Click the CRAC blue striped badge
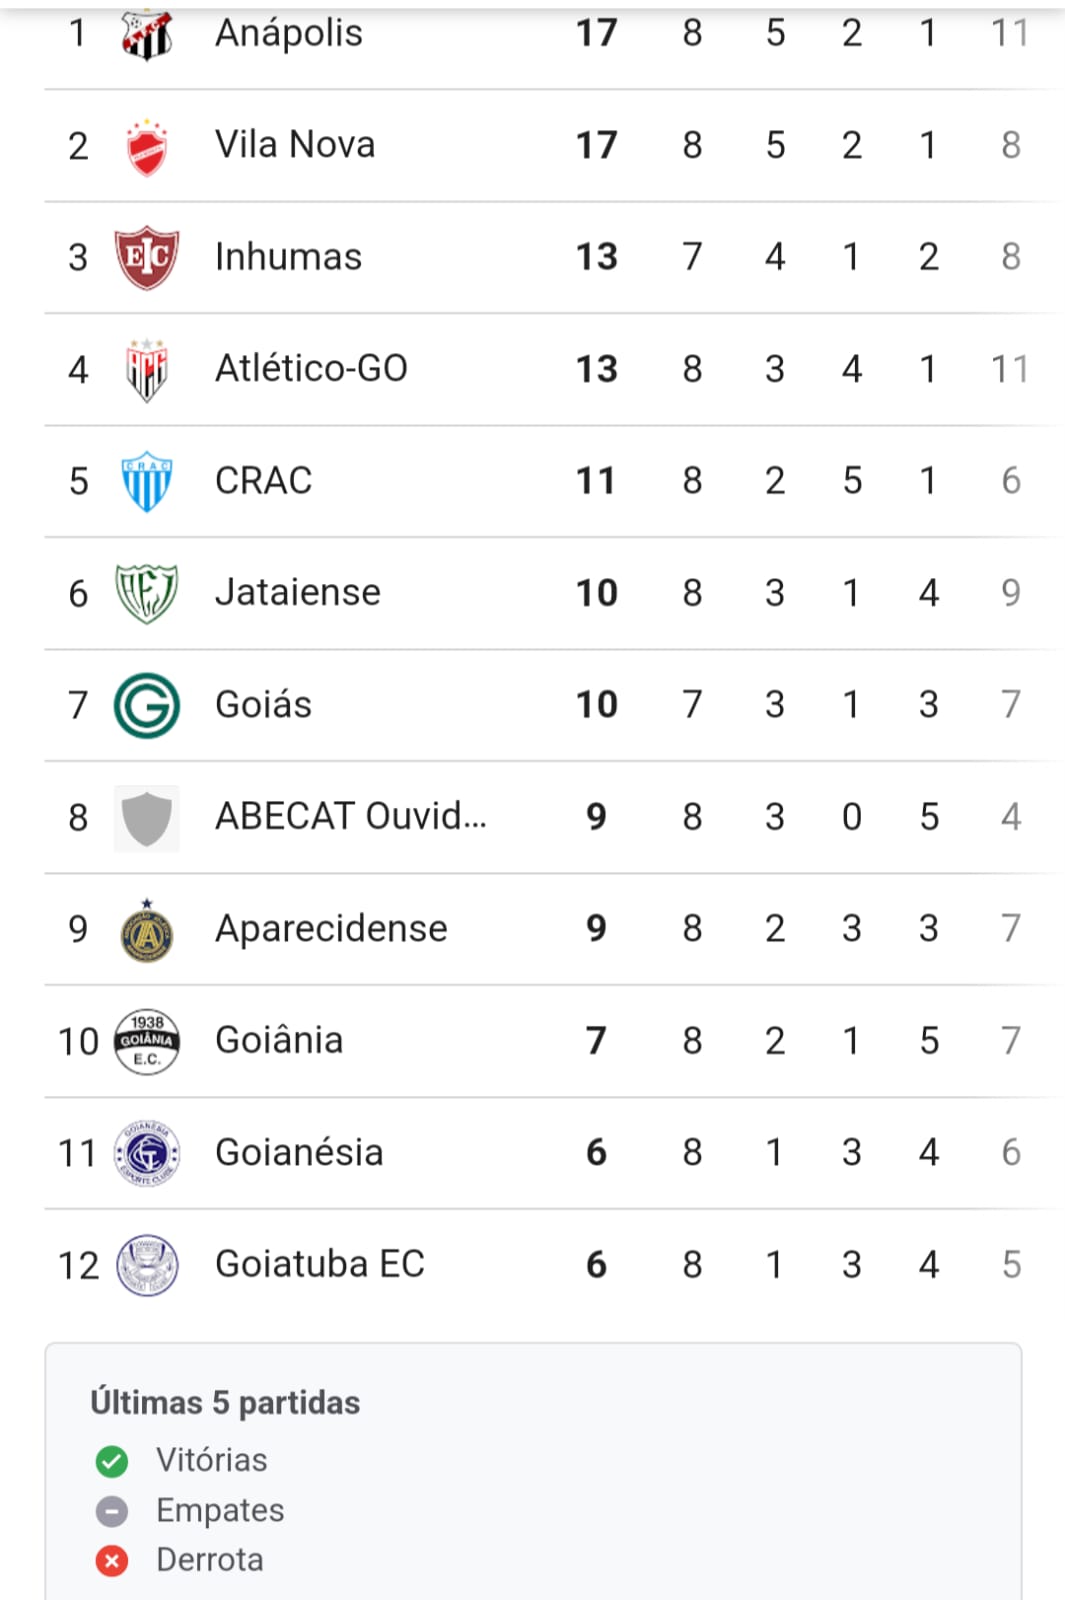1065x1600 pixels. pyautogui.click(x=147, y=481)
